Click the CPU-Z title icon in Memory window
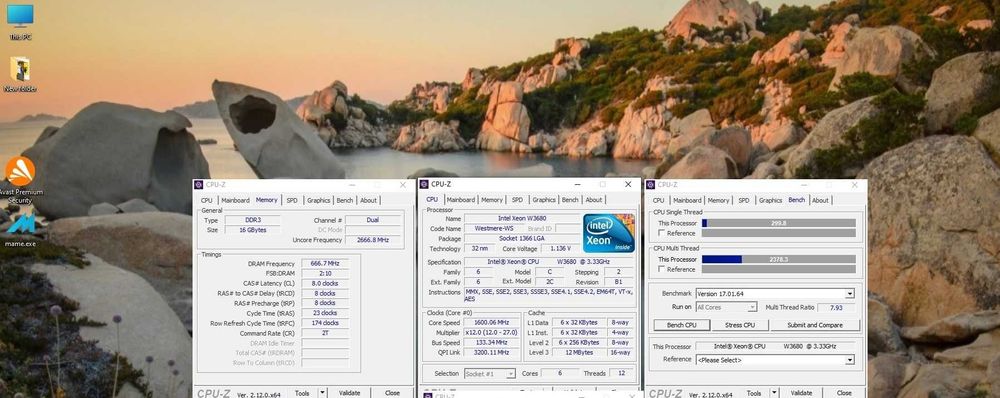Screen dimensions: 1000x398 point(198,185)
